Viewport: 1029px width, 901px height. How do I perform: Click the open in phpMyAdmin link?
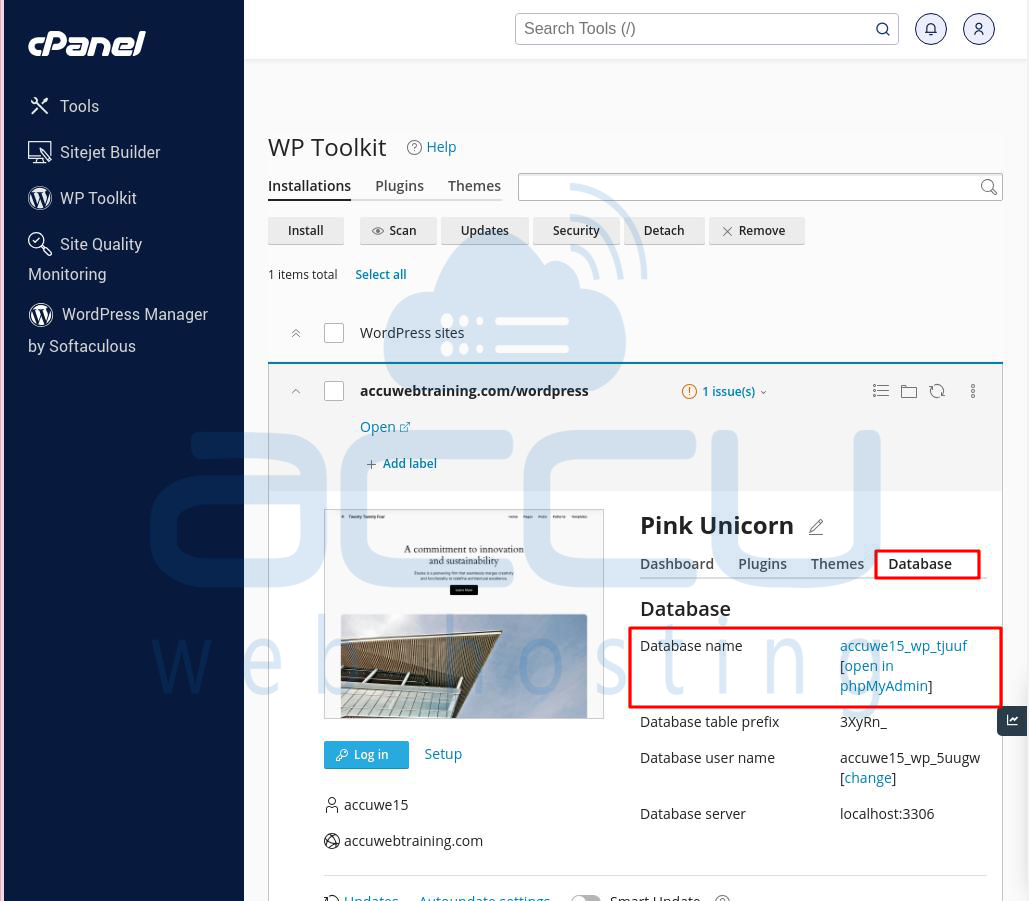click(x=885, y=676)
